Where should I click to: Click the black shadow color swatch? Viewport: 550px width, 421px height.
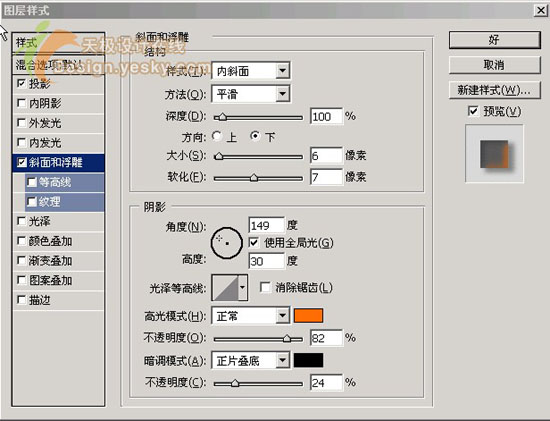(308, 360)
